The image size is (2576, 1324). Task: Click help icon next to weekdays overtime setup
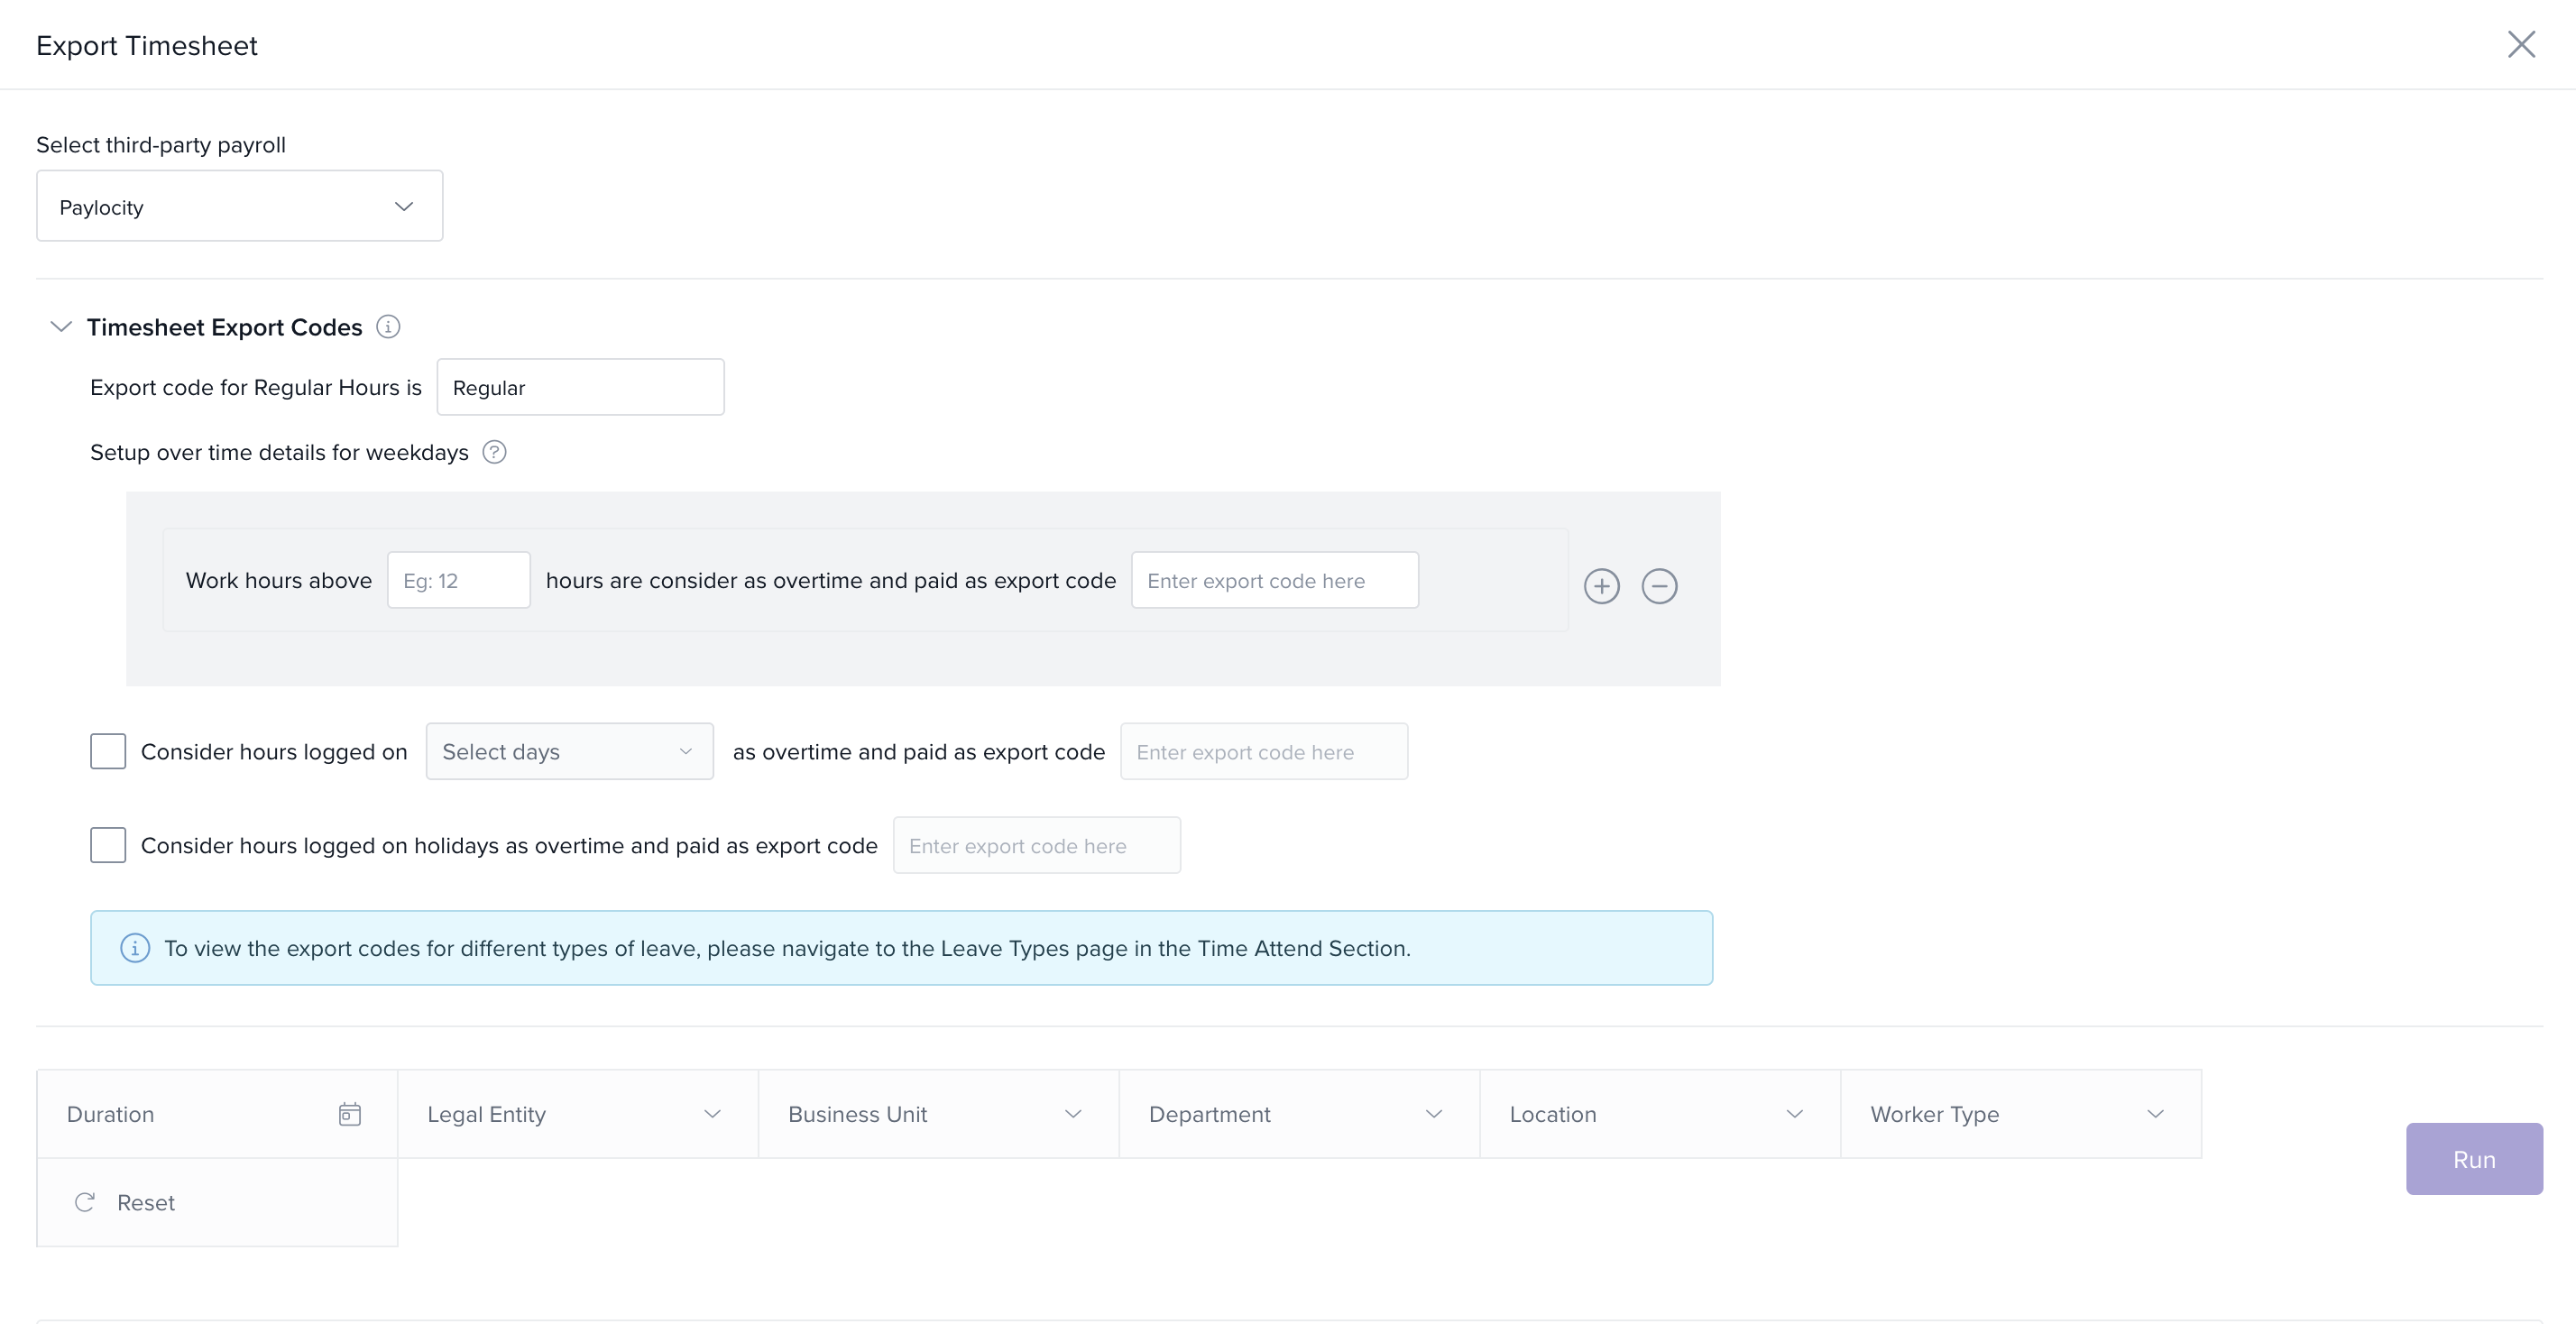pos(494,452)
